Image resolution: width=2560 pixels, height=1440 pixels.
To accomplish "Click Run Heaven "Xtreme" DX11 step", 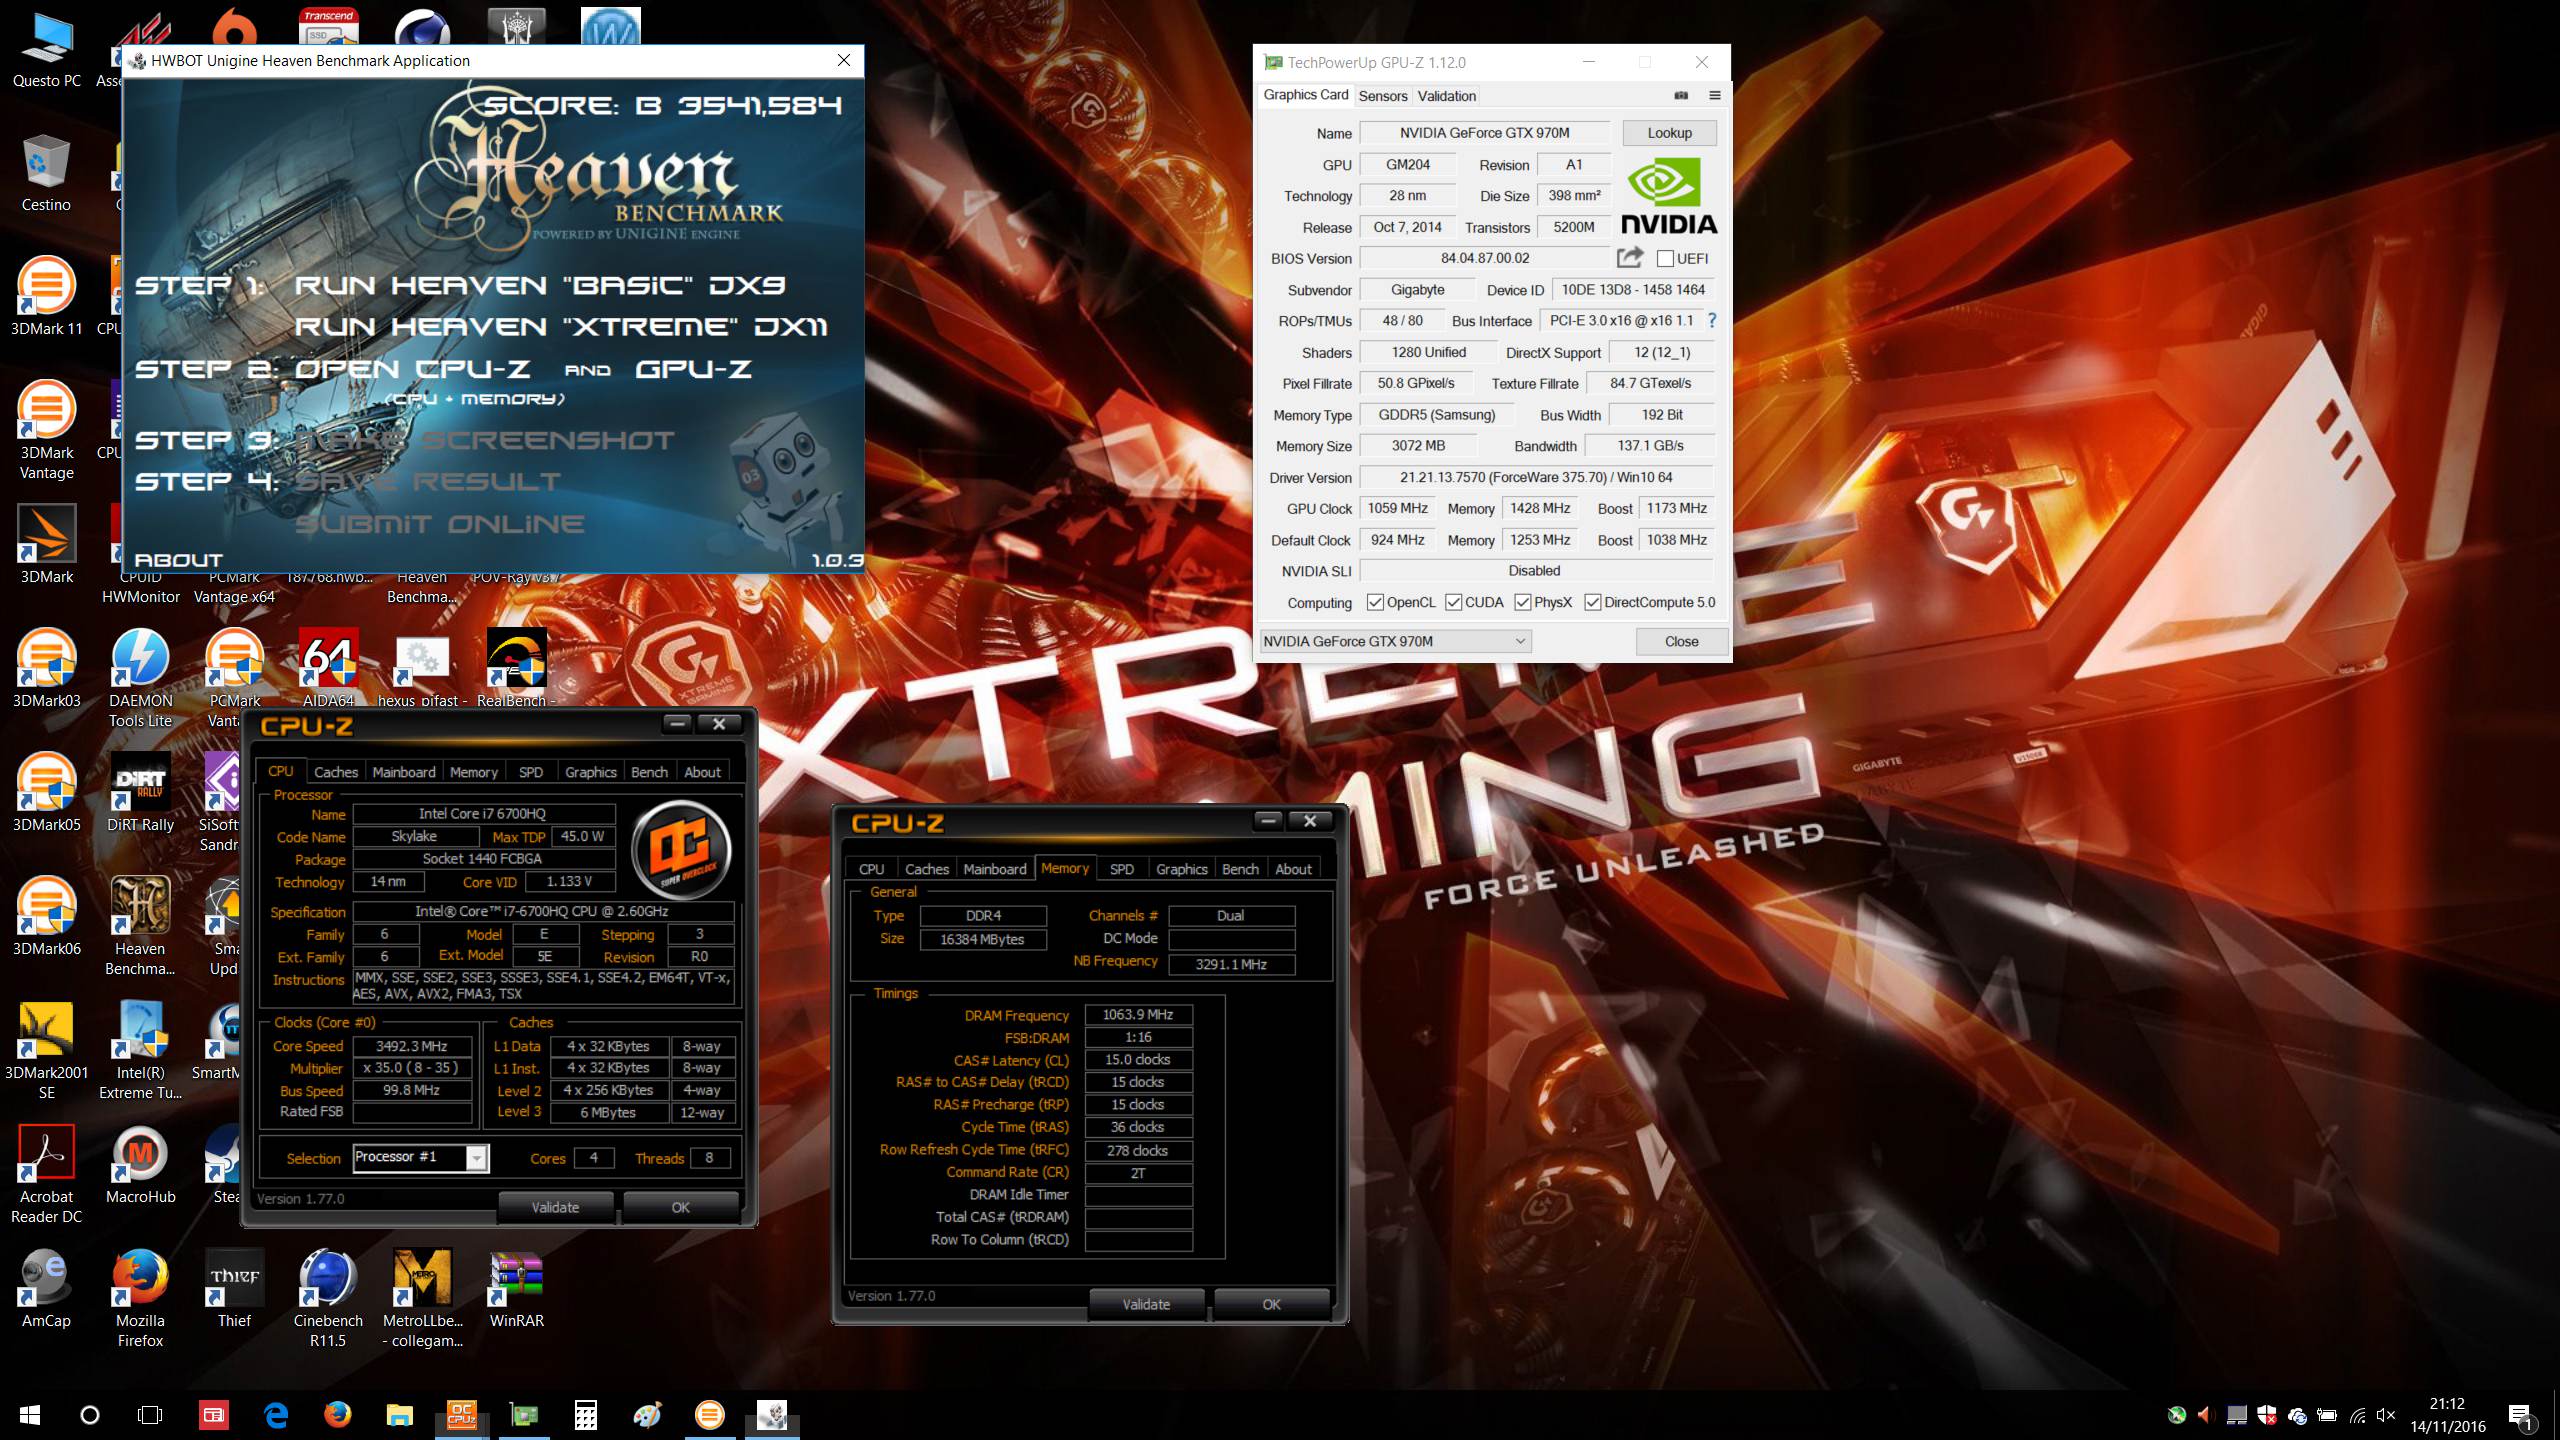I will pyautogui.click(x=561, y=326).
